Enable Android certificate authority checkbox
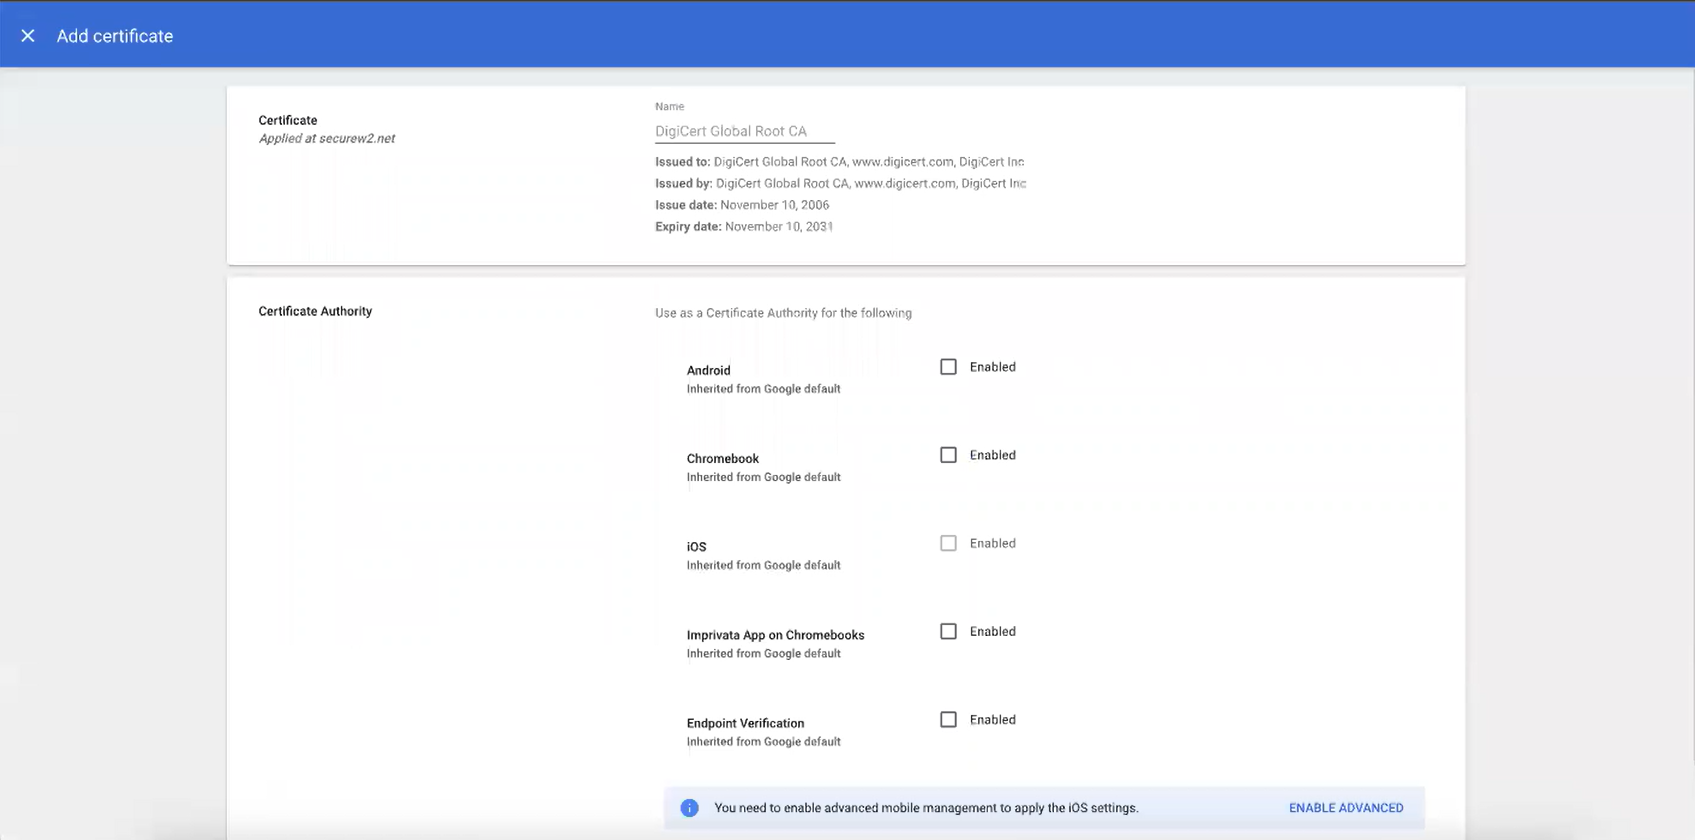 click(948, 367)
